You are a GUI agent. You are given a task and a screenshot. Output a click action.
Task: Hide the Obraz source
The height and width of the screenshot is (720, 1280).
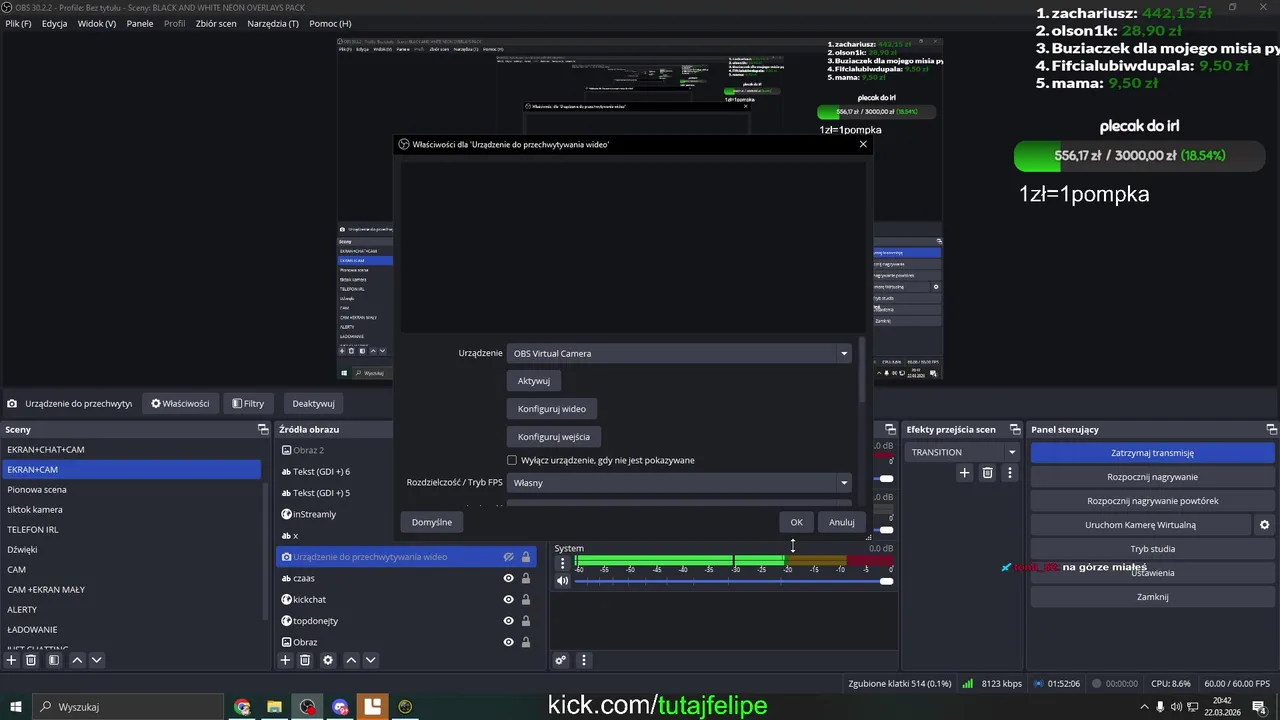tap(508, 642)
